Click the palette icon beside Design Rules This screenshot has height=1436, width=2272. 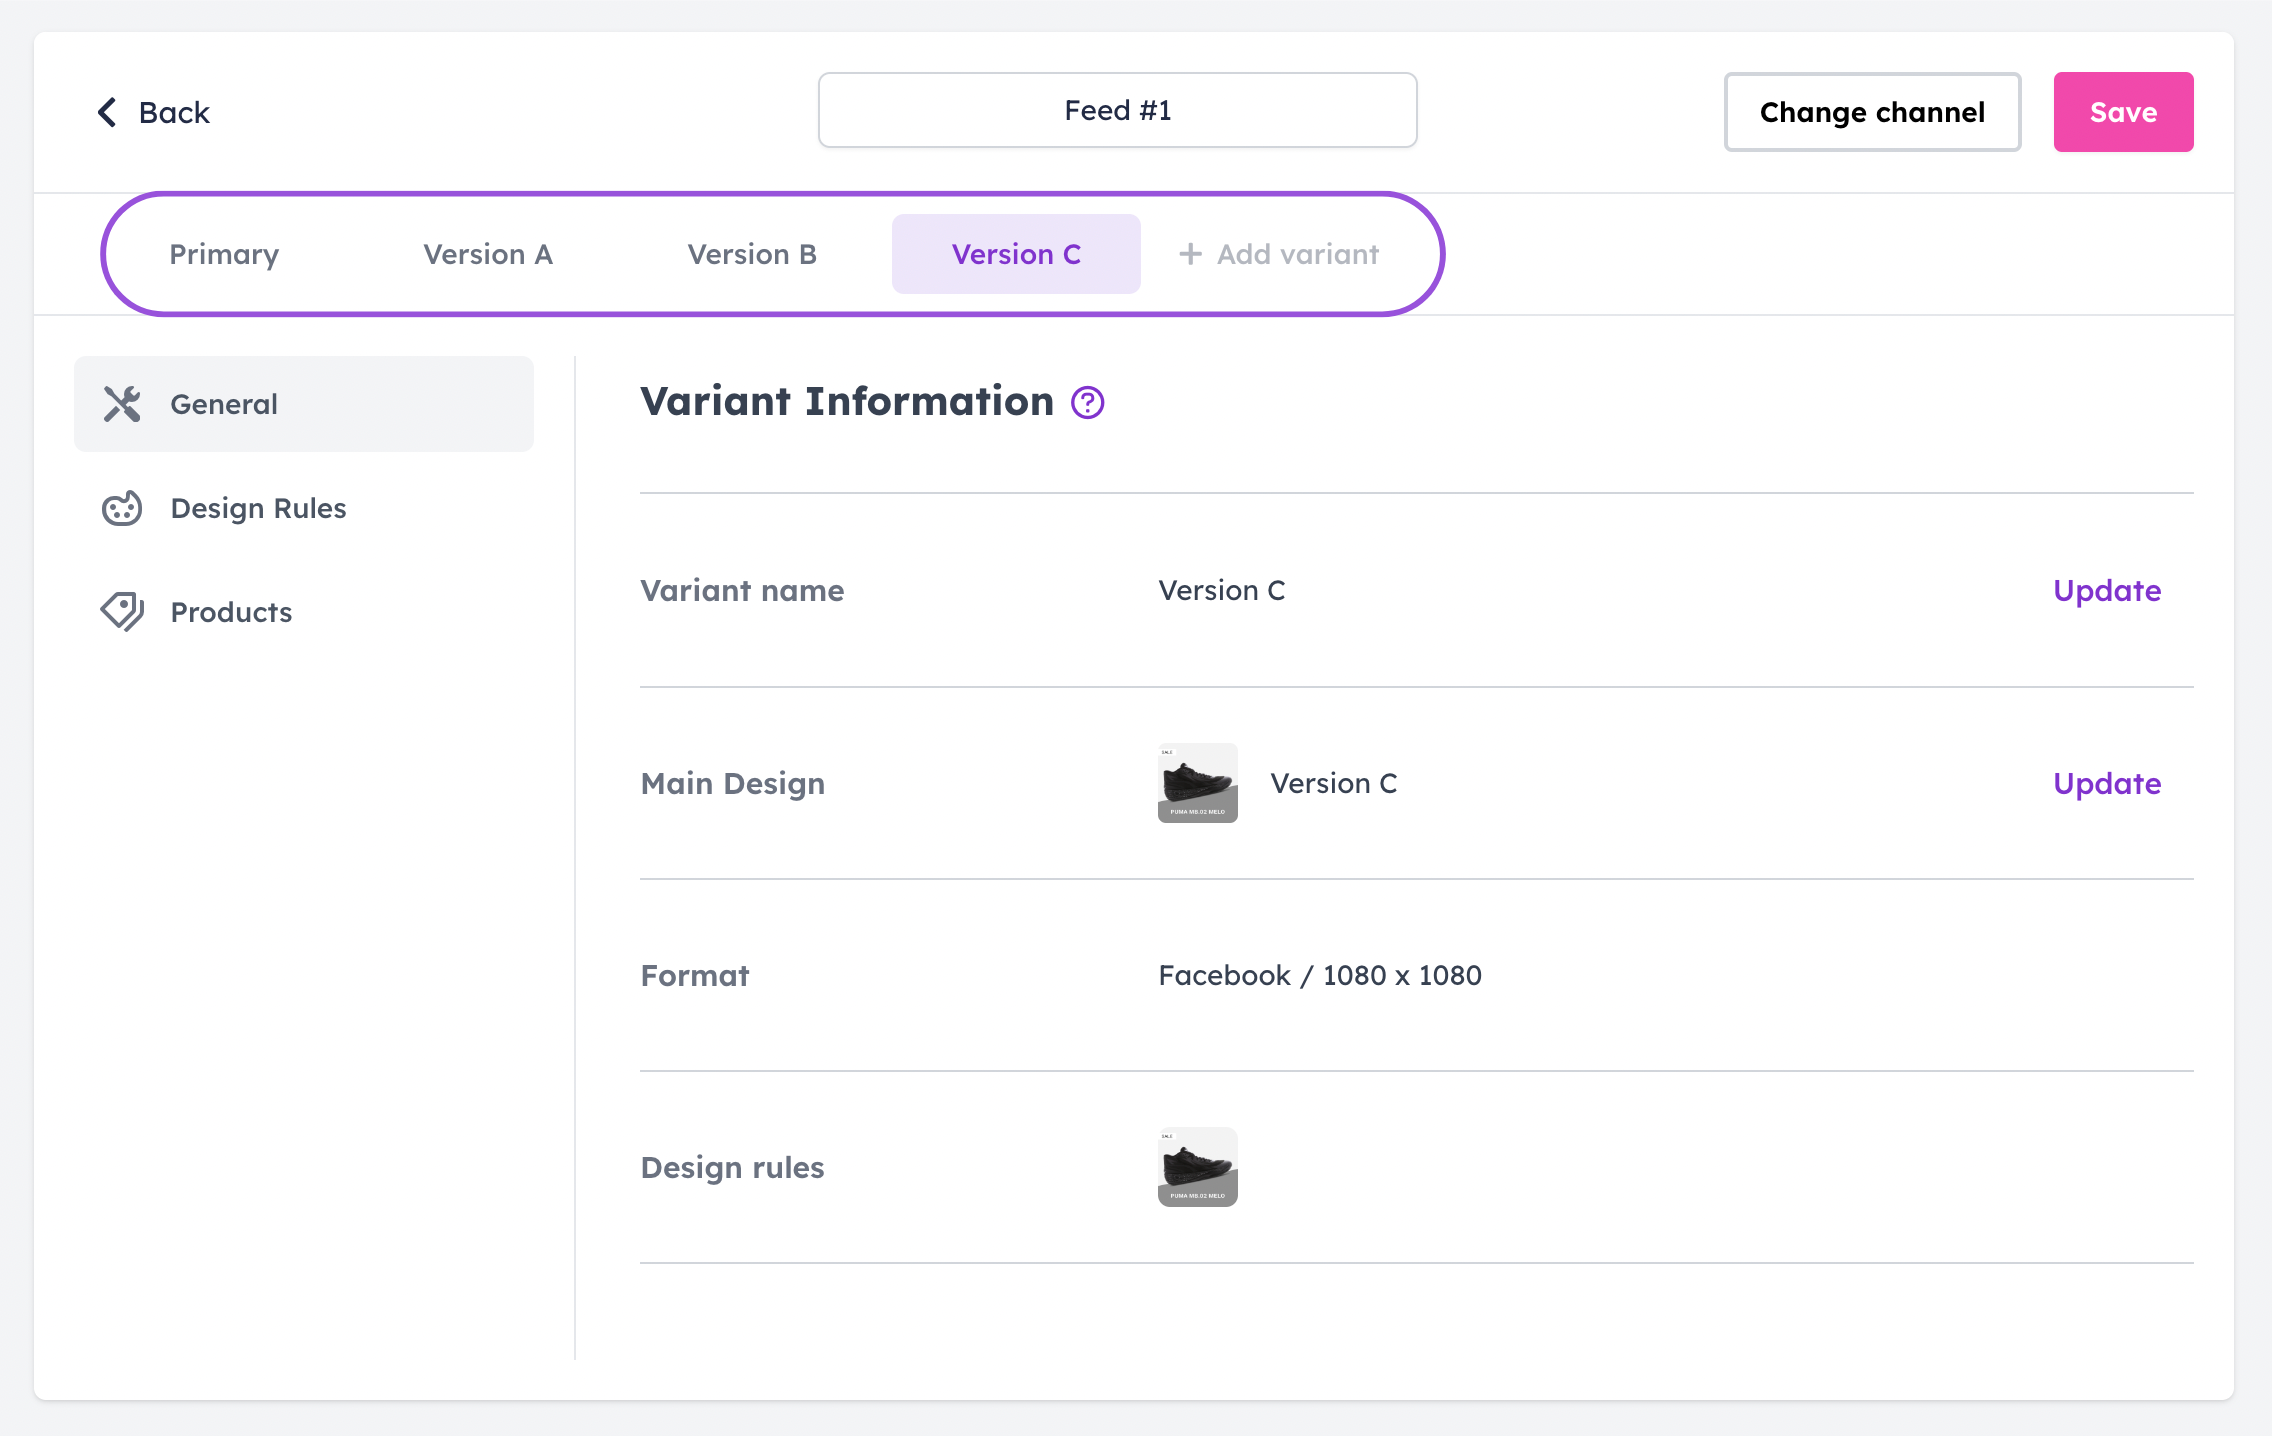coord(121,509)
